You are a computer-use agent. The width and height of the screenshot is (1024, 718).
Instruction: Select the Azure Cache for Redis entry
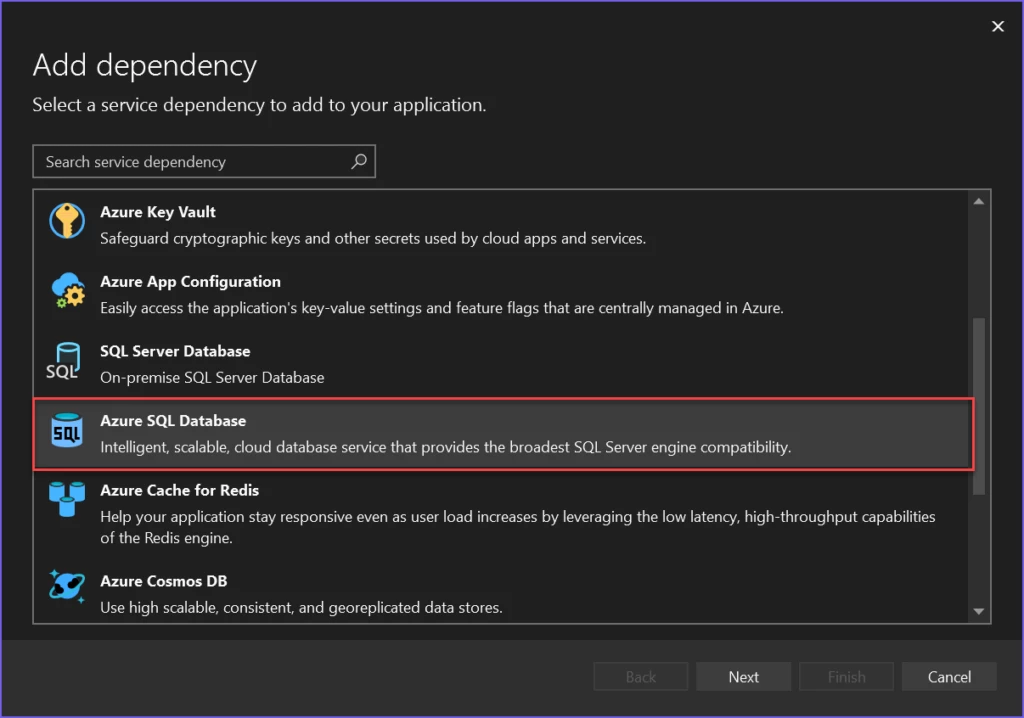[400, 505]
